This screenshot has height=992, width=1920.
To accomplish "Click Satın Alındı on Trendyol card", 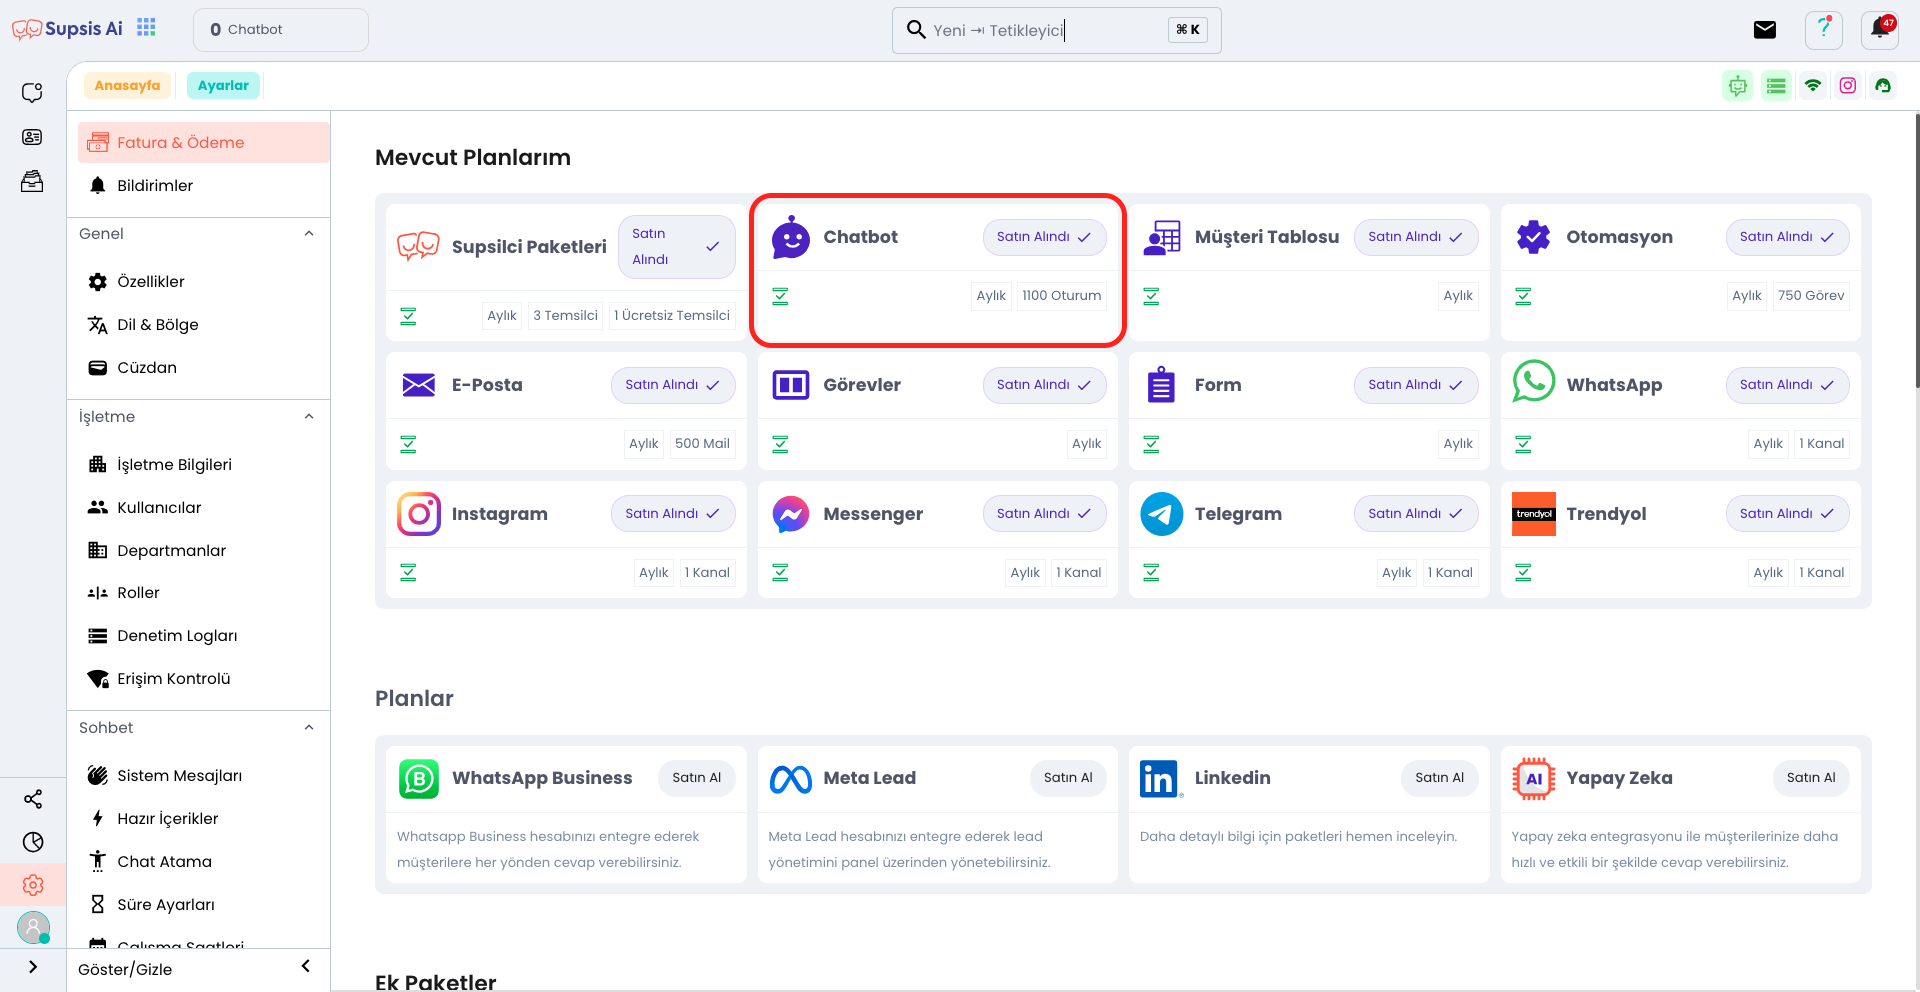I will point(1787,514).
